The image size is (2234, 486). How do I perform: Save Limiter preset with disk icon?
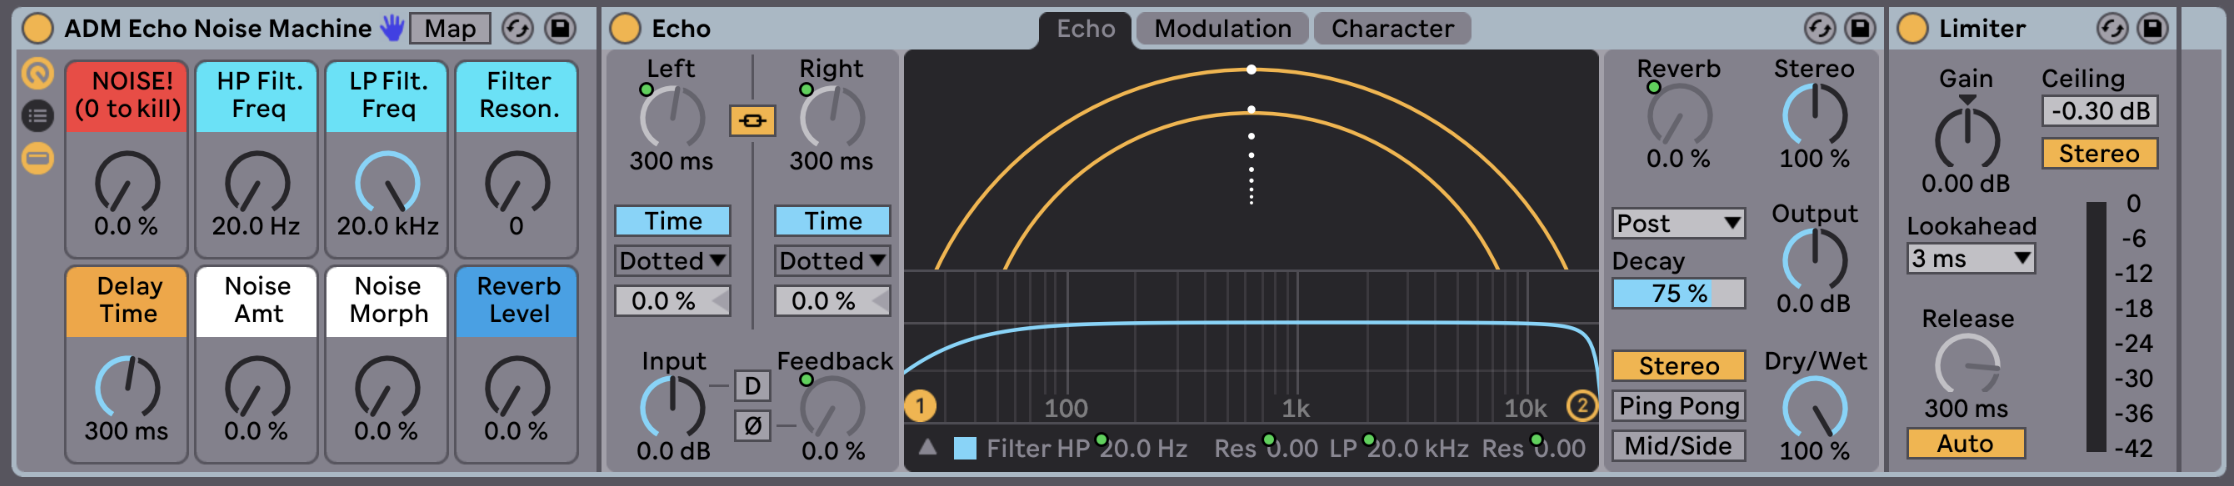(x=2153, y=28)
